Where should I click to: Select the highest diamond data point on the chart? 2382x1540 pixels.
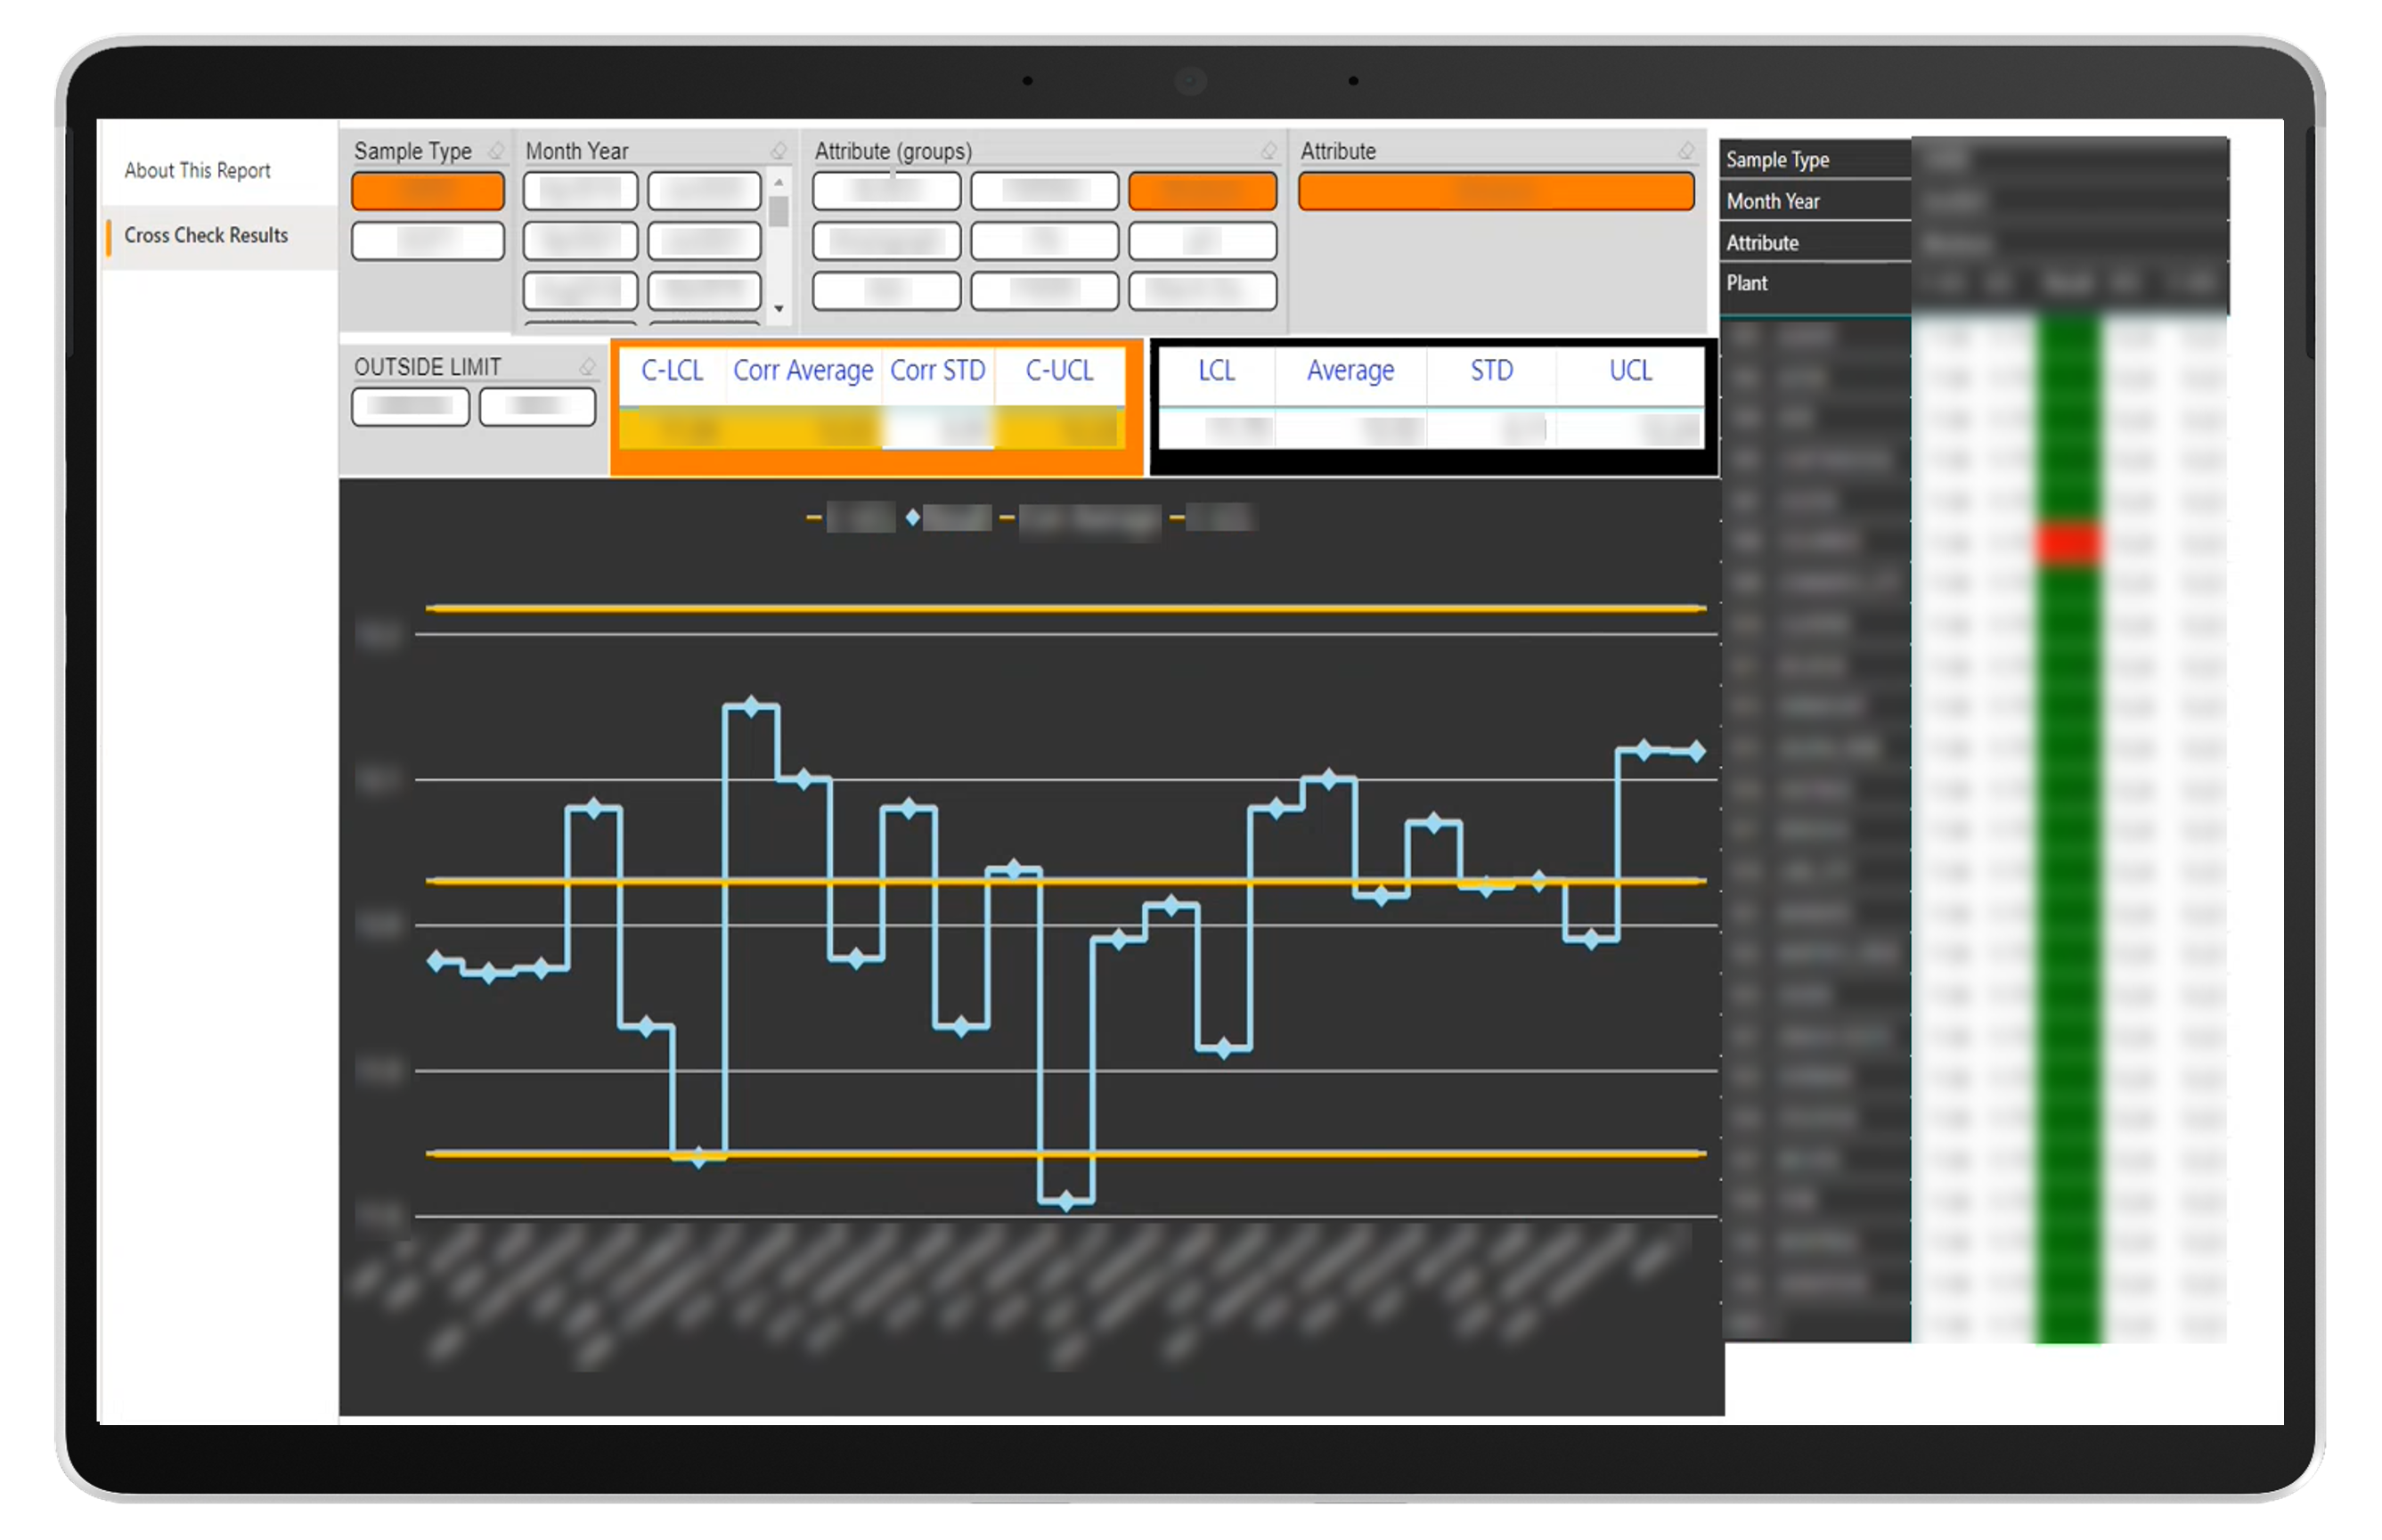click(750, 707)
